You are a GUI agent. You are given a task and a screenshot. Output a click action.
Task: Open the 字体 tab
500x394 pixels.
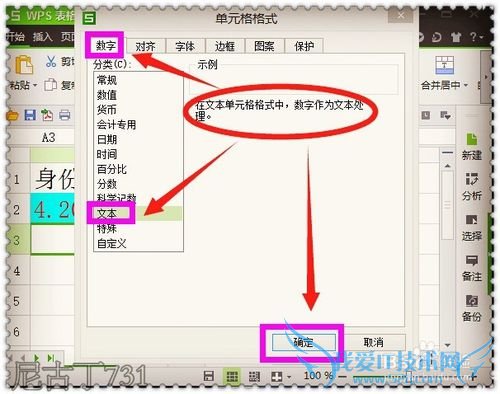185,46
